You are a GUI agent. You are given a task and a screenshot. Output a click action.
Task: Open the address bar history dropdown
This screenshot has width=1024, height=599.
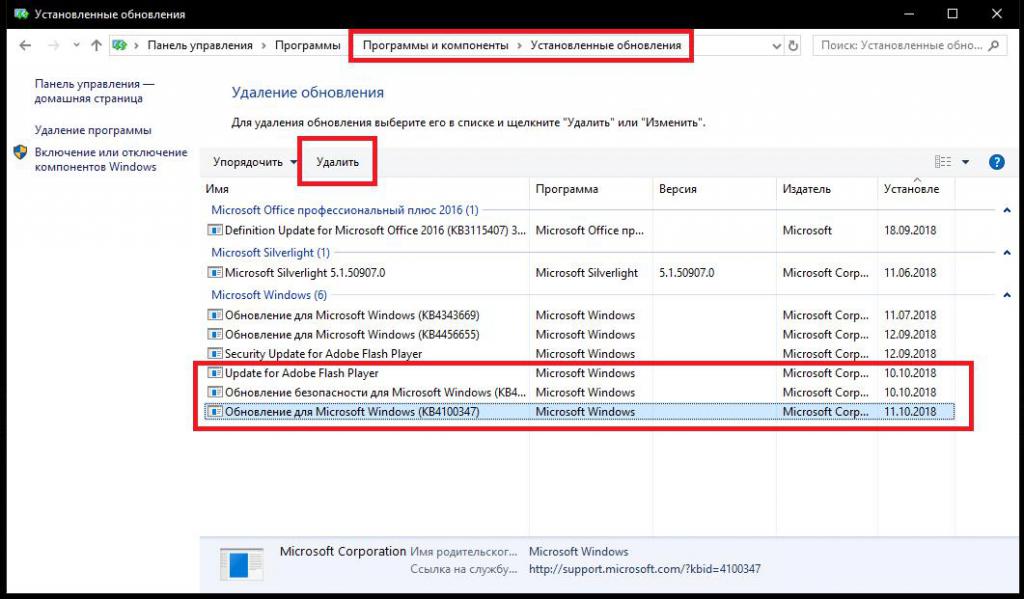pos(777,46)
